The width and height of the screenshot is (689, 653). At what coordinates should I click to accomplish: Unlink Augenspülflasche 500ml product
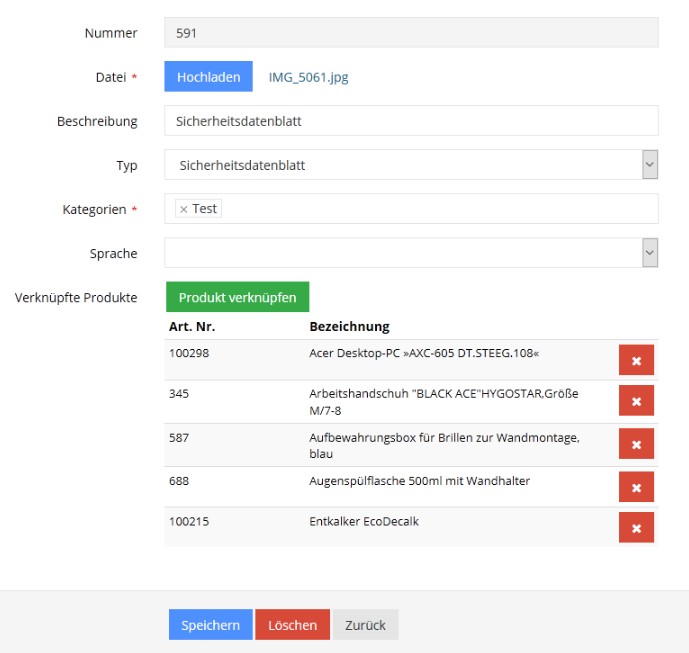636,487
